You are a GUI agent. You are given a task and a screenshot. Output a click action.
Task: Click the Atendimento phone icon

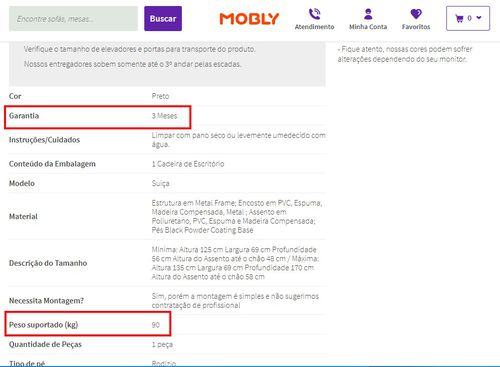[314, 14]
